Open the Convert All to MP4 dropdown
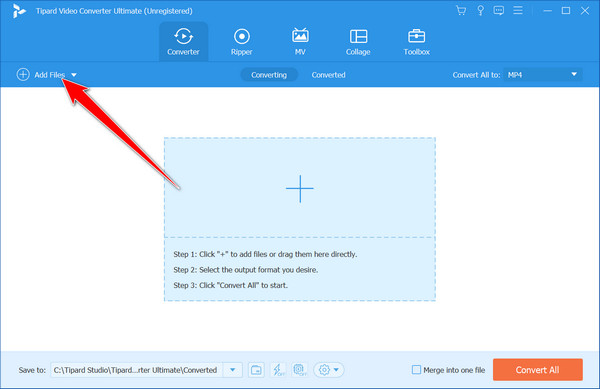Image resolution: width=600 pixels, height=389 pixels. click(x=543, y=75)
